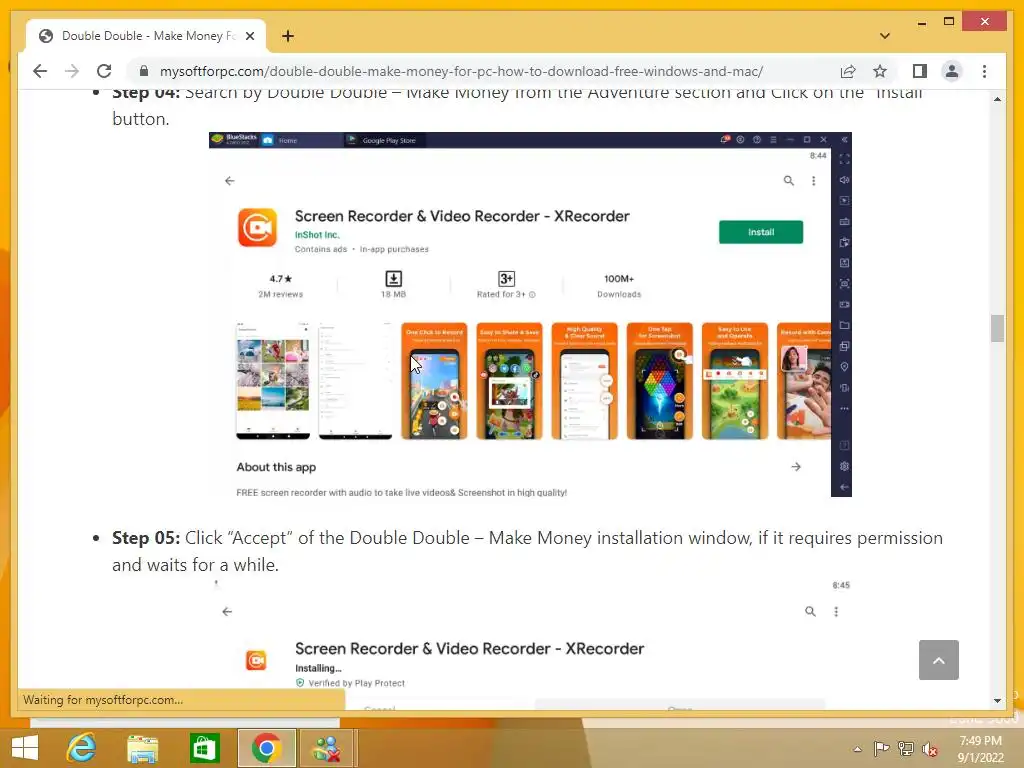The width and height of the screenshot is (1024, 768).
Task: Open the Windows Start button
Action: point(25,748)
